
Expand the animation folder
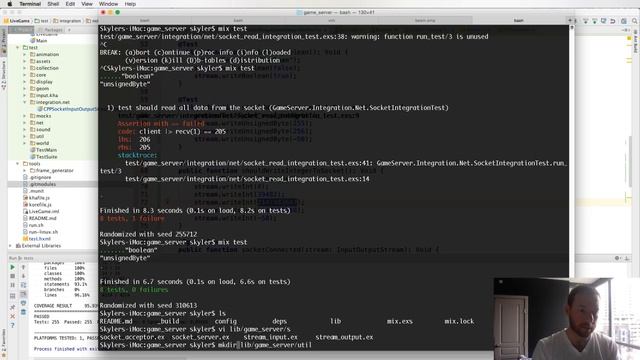25,55
